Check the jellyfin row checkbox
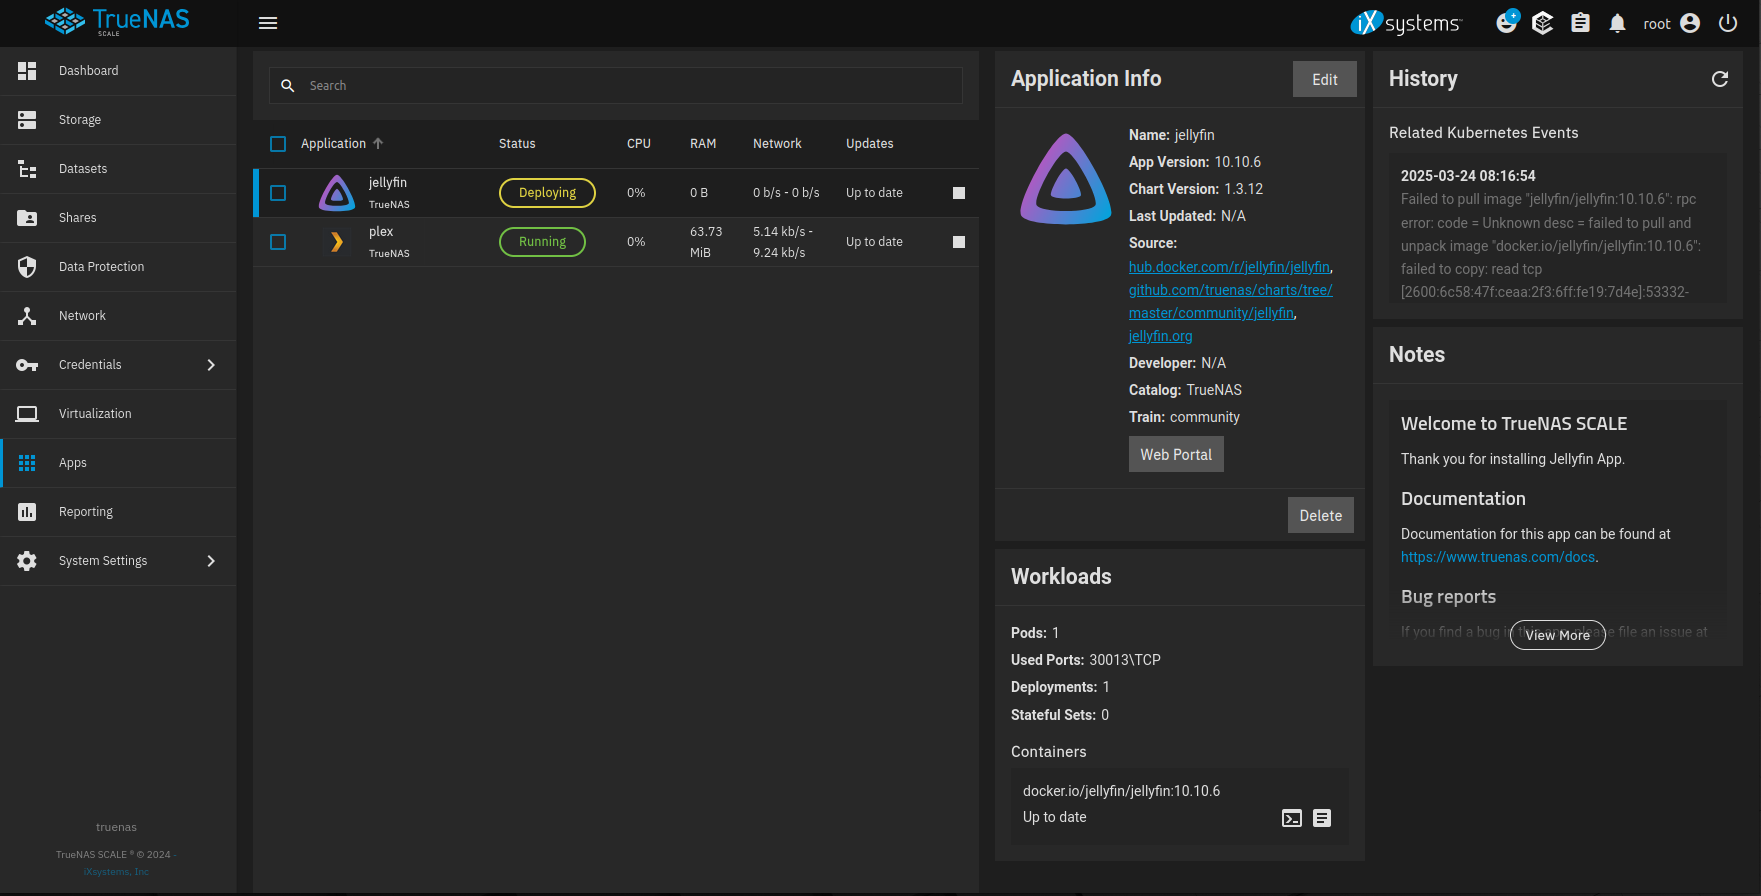This screenshot has width=1761, height=896. (278, 193)
